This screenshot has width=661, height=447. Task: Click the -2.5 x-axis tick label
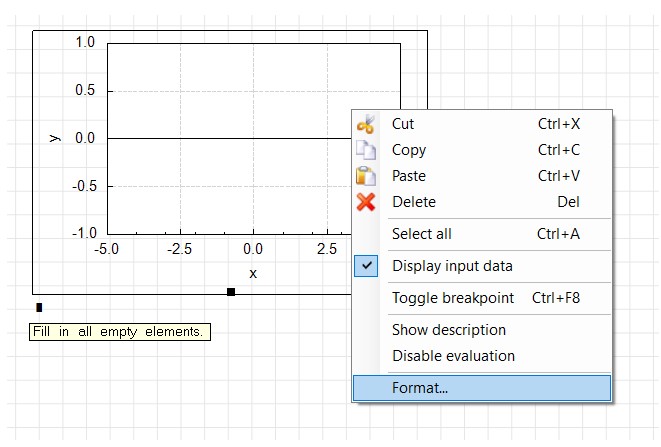tap(180, 247)
